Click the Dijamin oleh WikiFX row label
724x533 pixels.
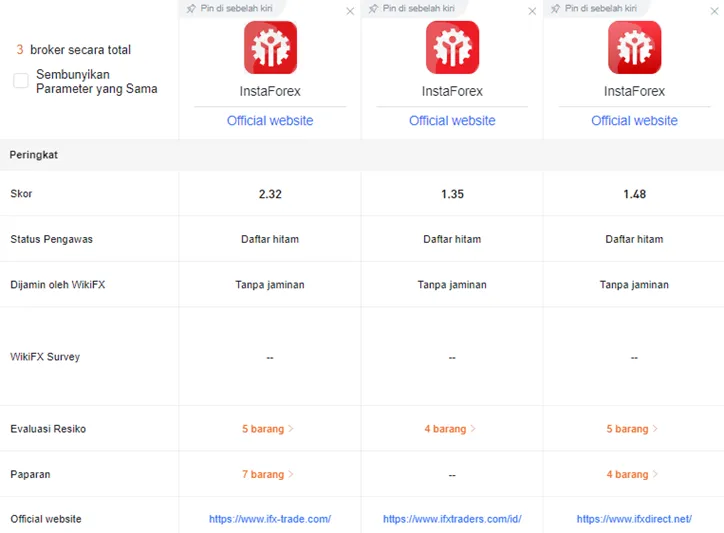click(58, 285)
